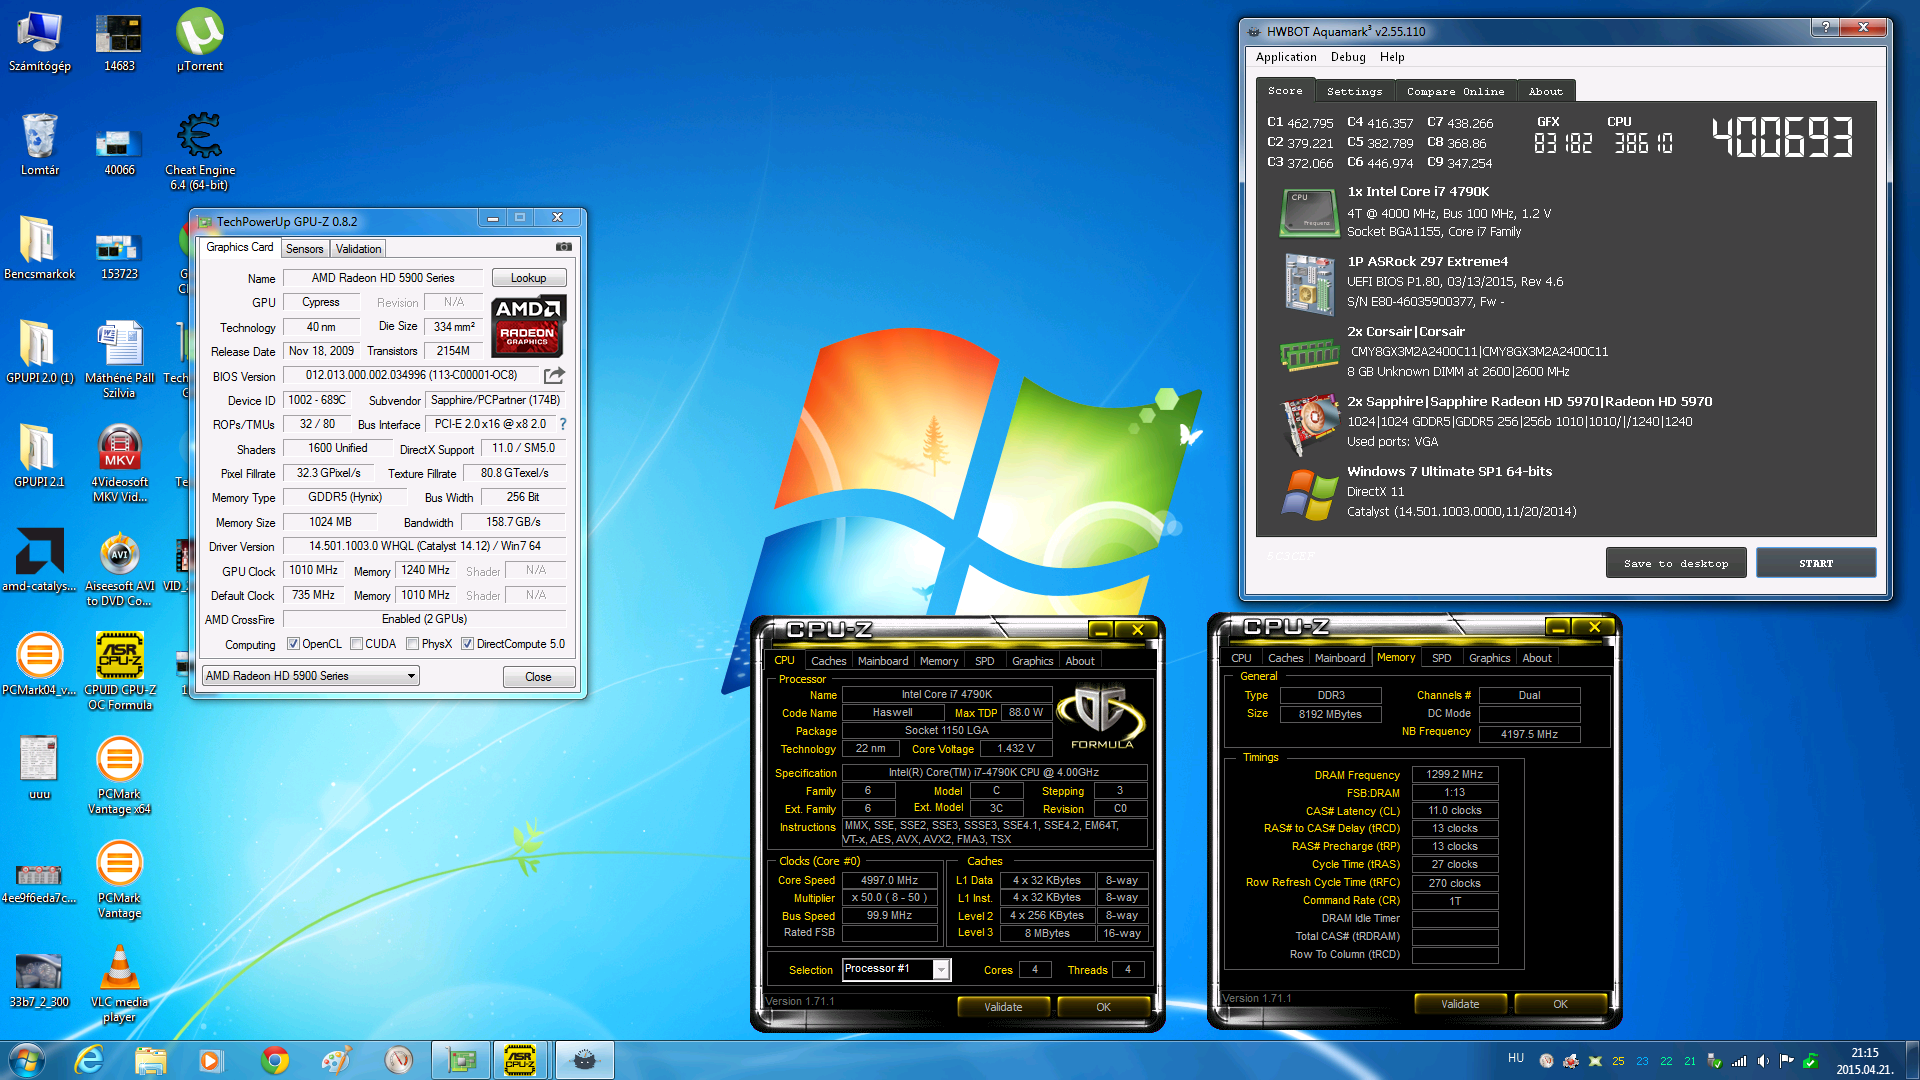This screenshot has height=1080, width=1920.
Task: Click the taskbar clock
Action: (1864, 1061)
